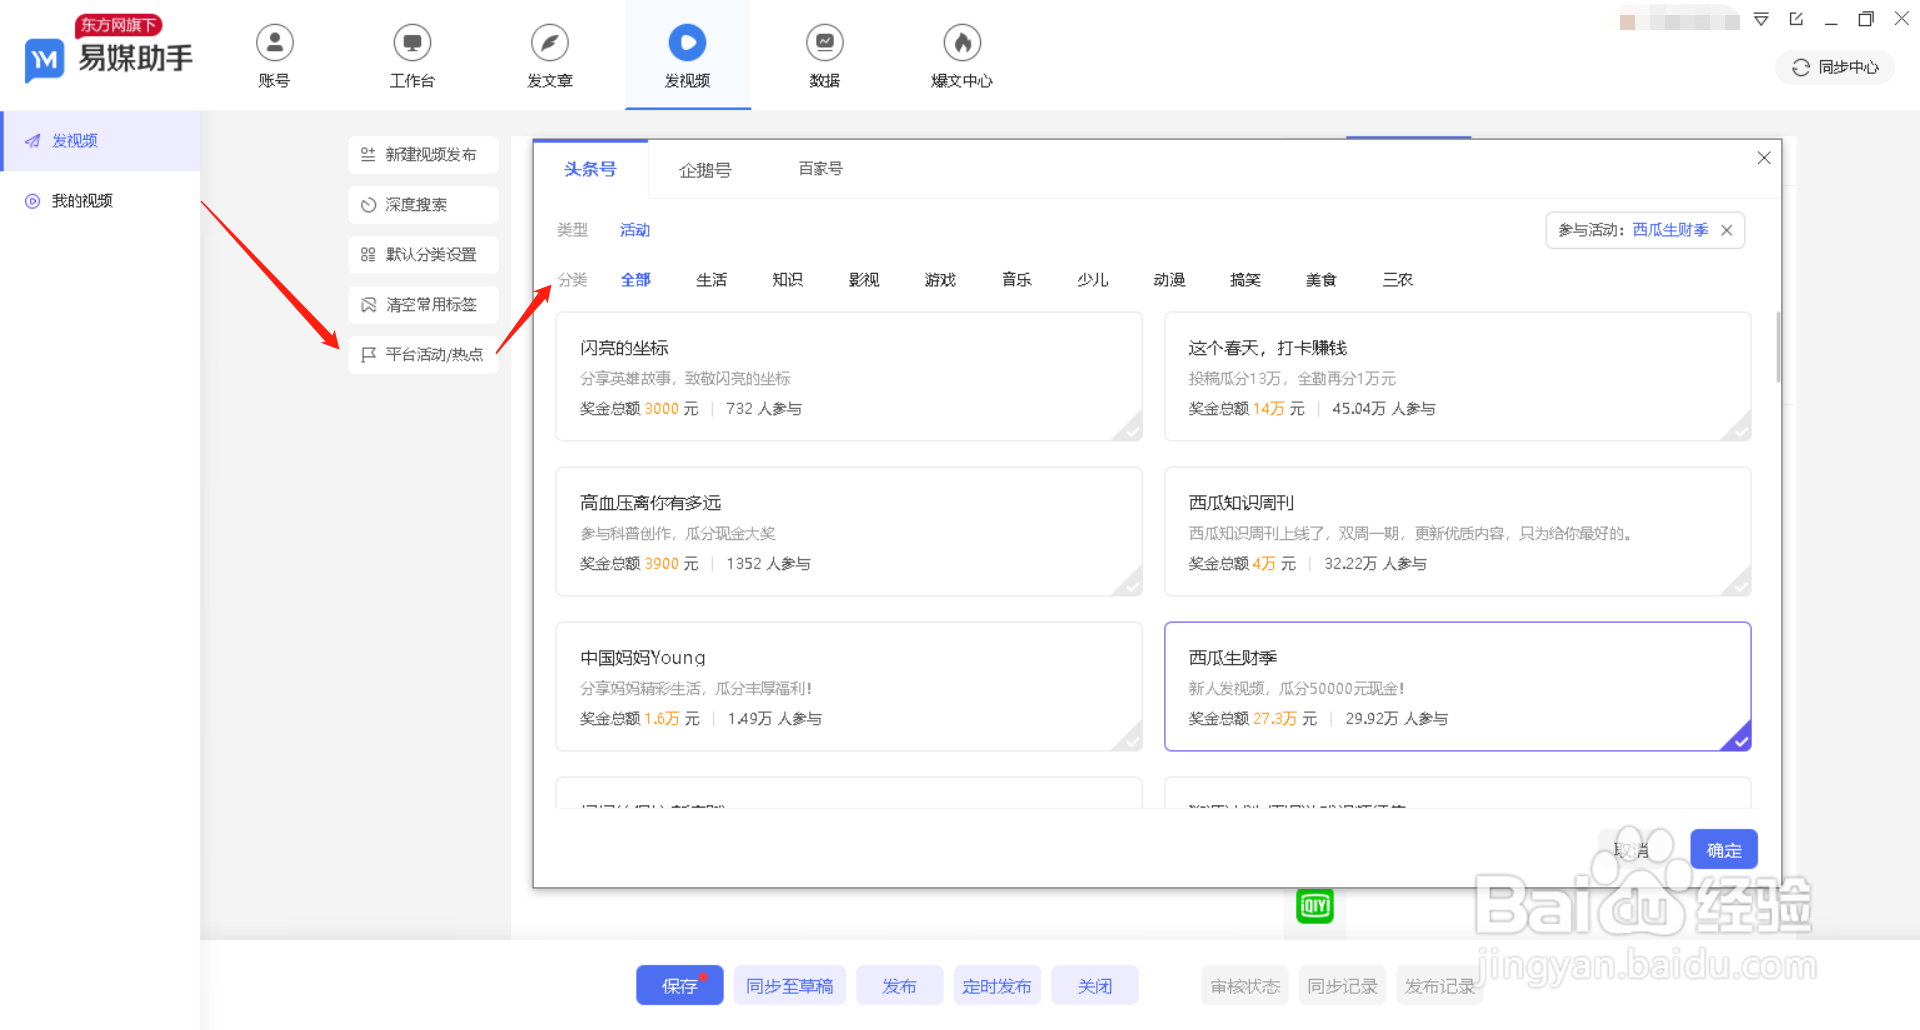Select the 西瓜知识周刊 activity card

(x=1457, y=532)
